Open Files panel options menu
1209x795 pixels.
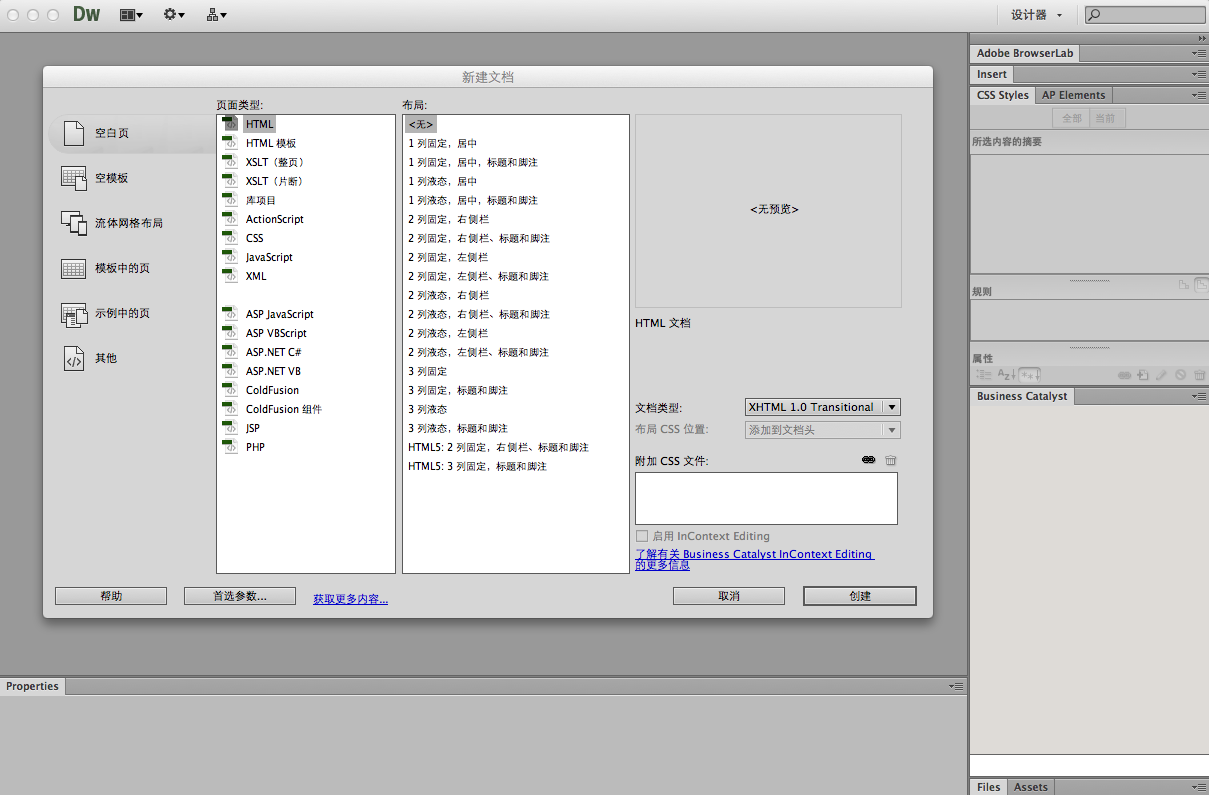[1199, 787]
